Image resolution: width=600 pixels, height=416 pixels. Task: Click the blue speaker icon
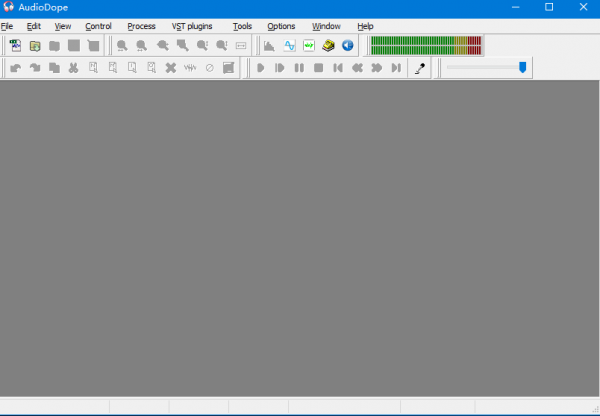point(347,46)
